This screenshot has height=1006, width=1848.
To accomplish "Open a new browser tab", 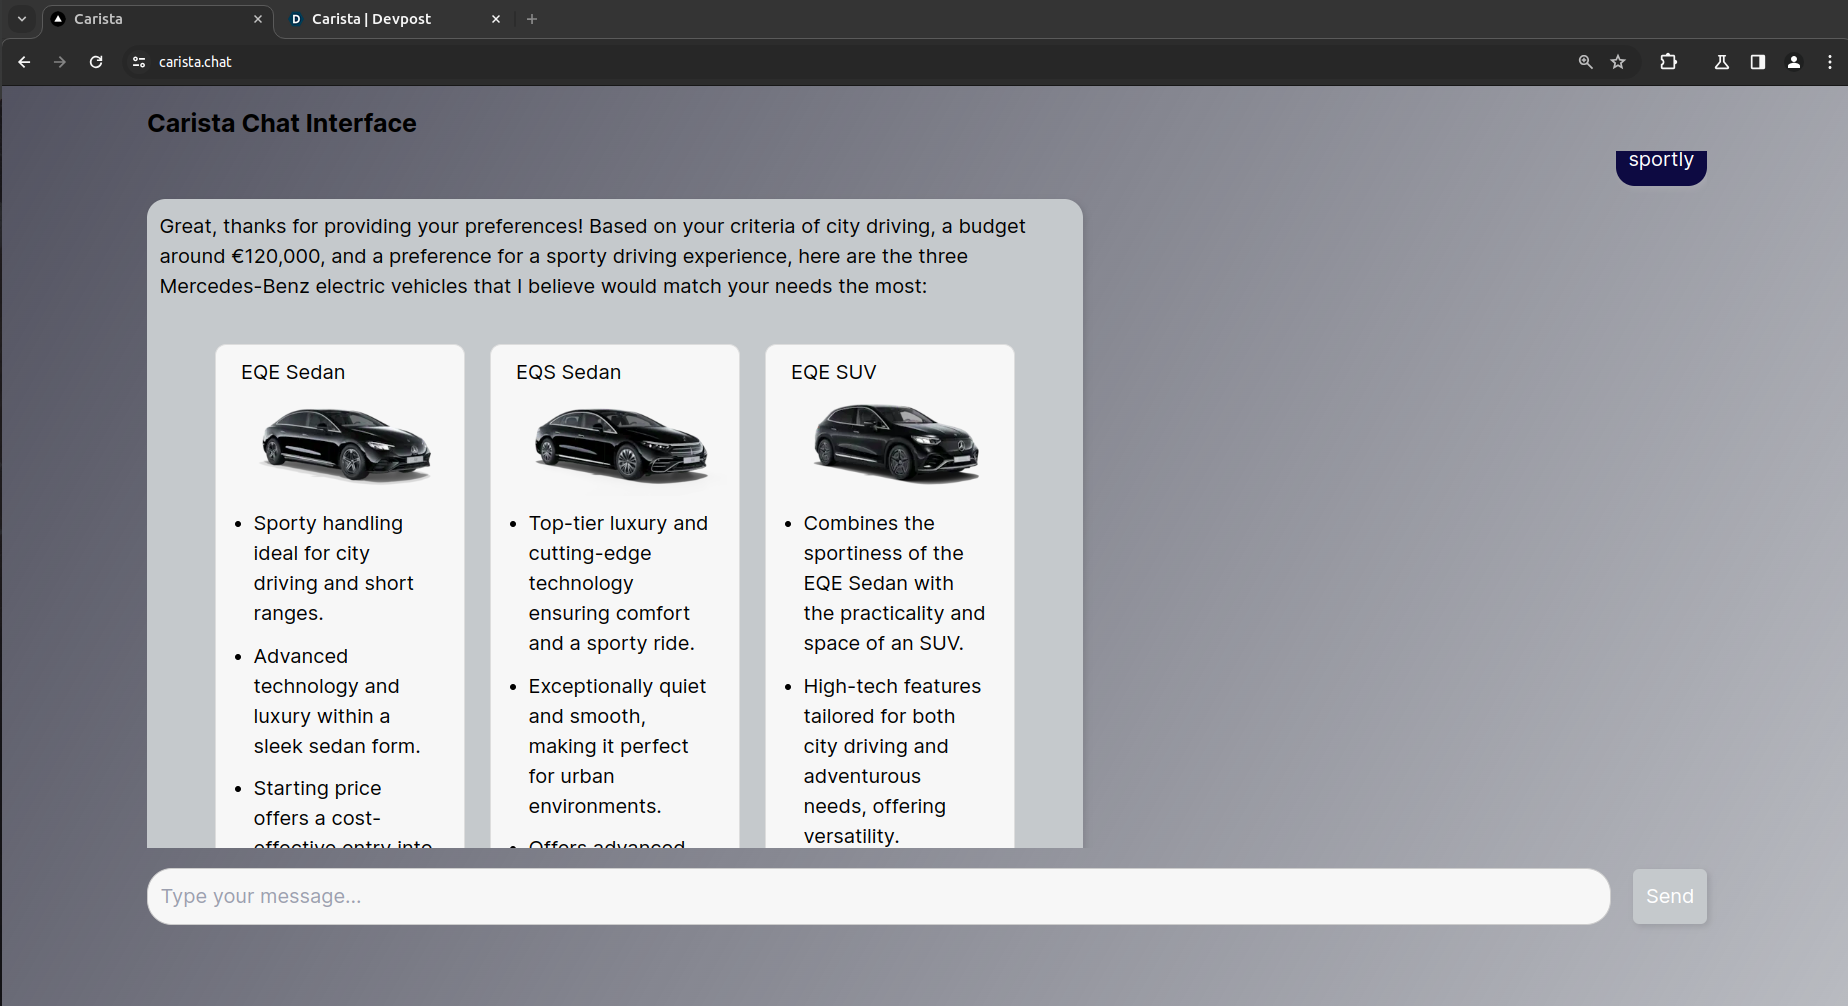I will coord(532,19).
